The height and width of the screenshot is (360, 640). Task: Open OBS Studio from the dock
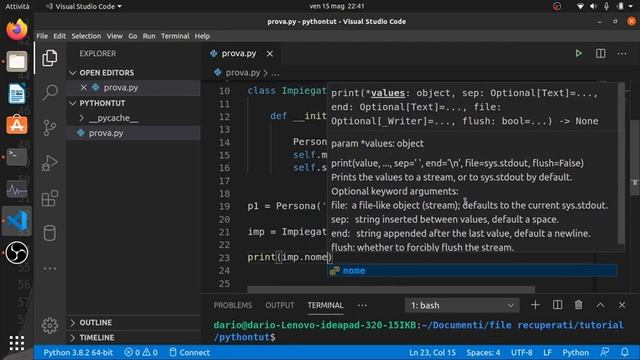point(17,253)
